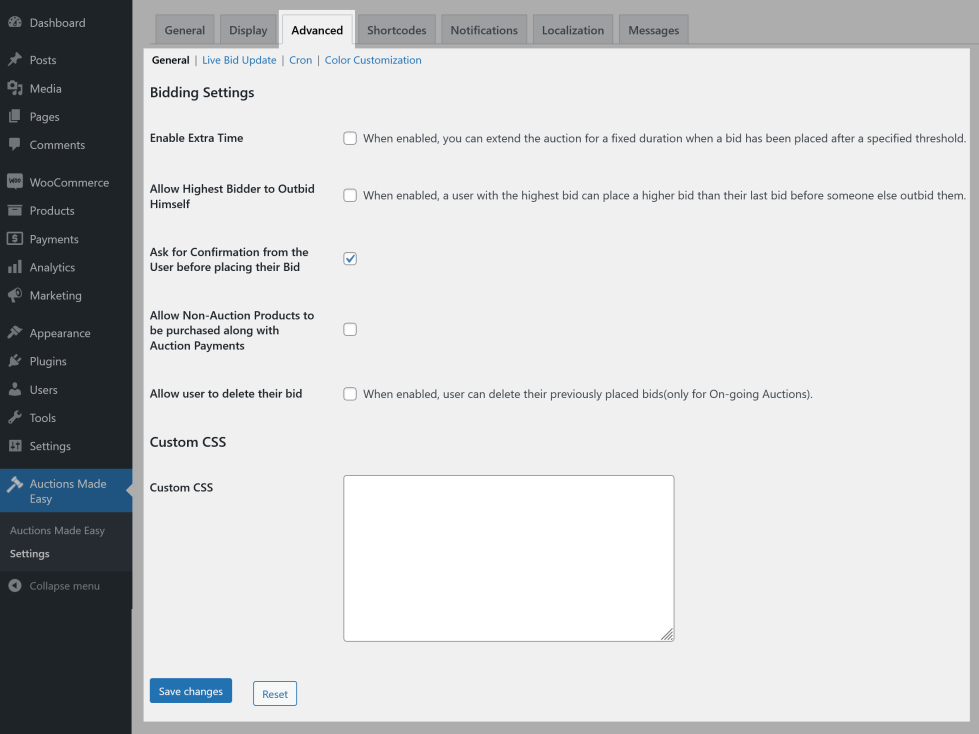Select the Advanced tab
The height and width of the screenshot is (734, 979).
pos(317,30)
